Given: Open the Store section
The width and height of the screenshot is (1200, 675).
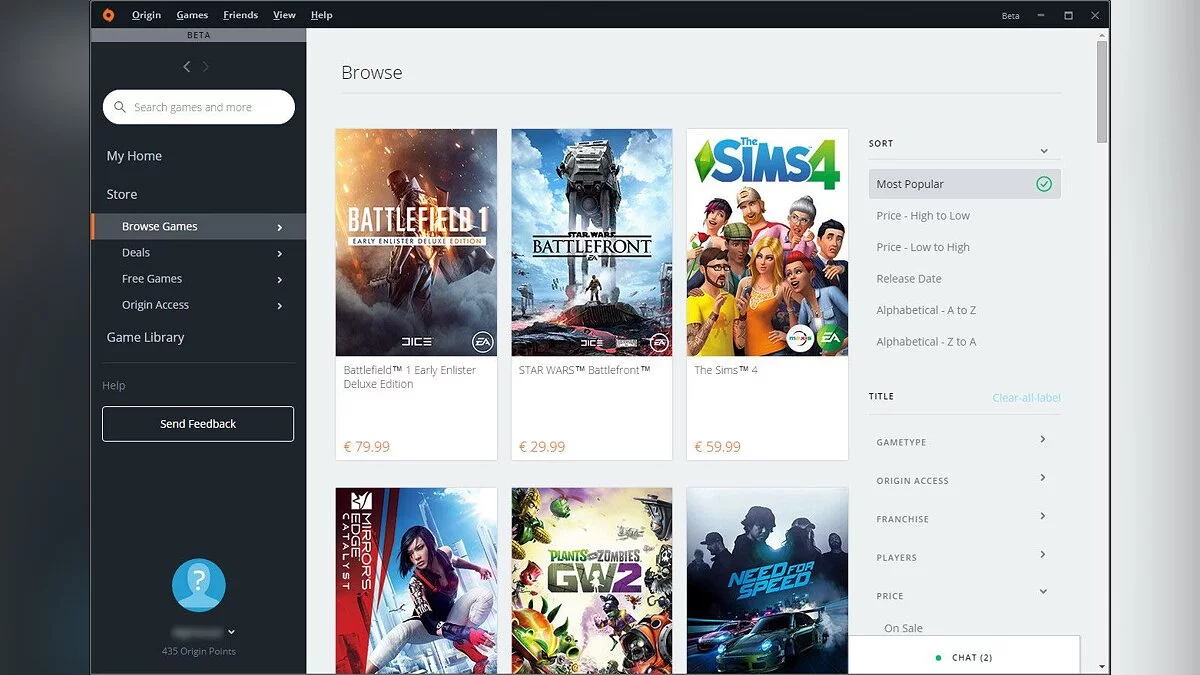Looking at the screenshot, I should click(122, 194).
